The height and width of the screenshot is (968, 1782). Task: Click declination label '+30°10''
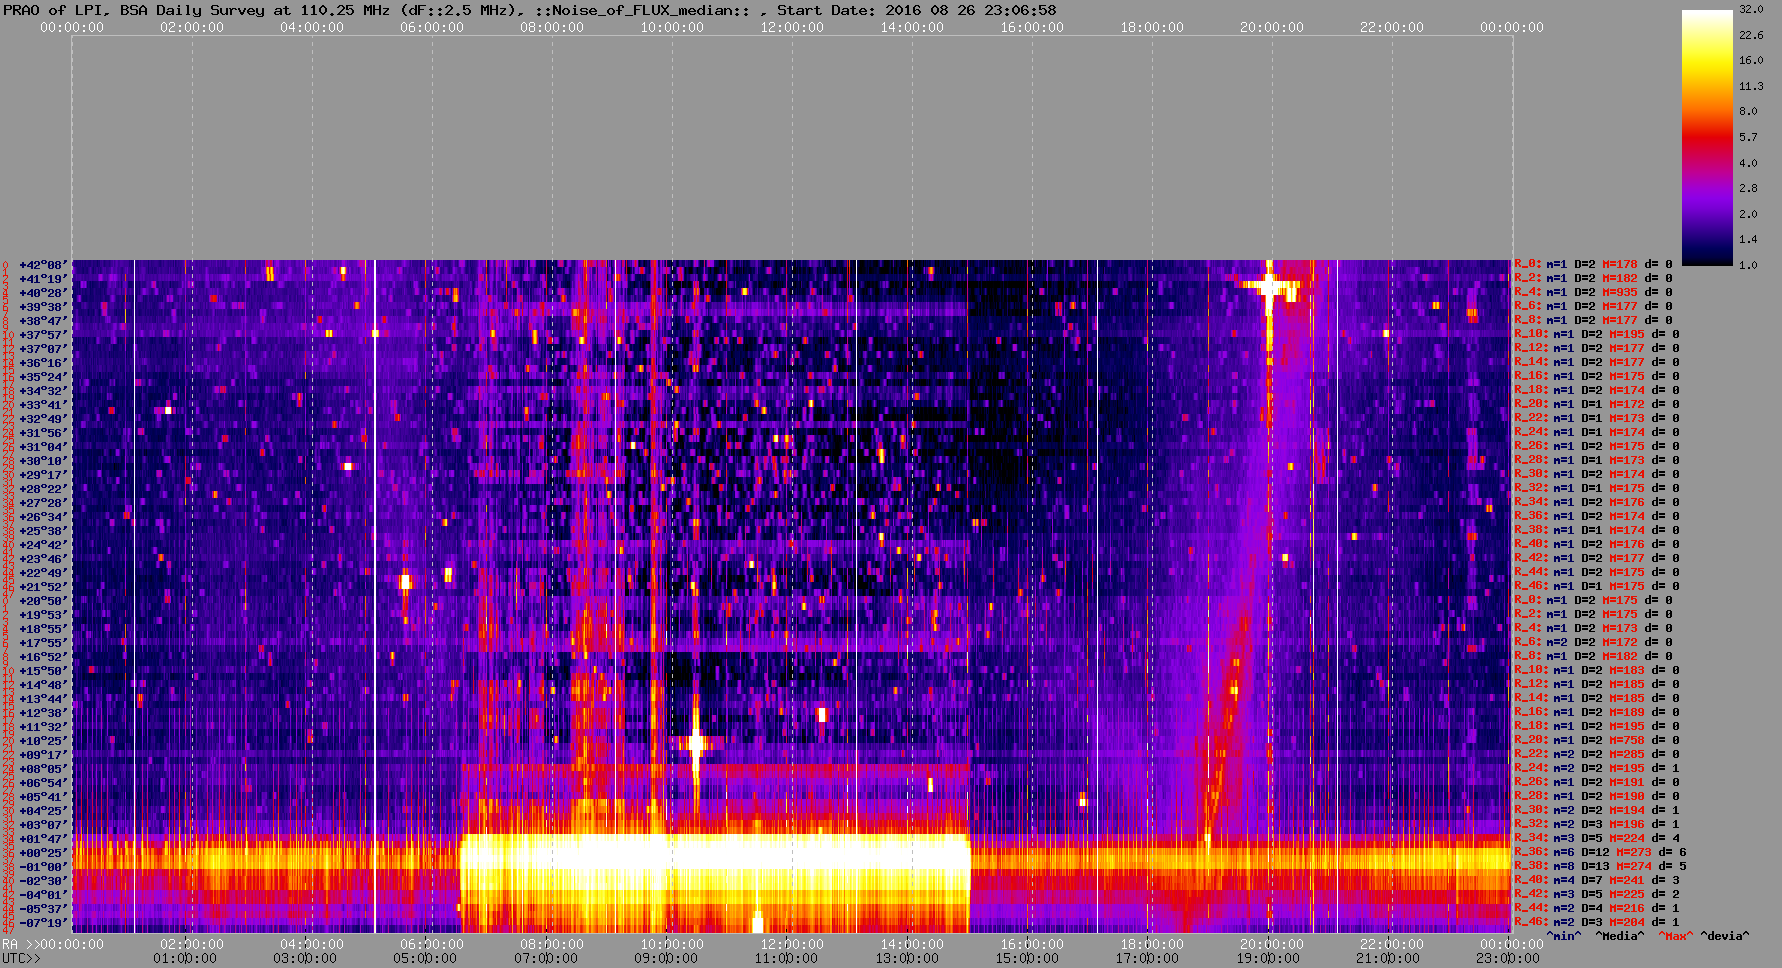point(43,461)
